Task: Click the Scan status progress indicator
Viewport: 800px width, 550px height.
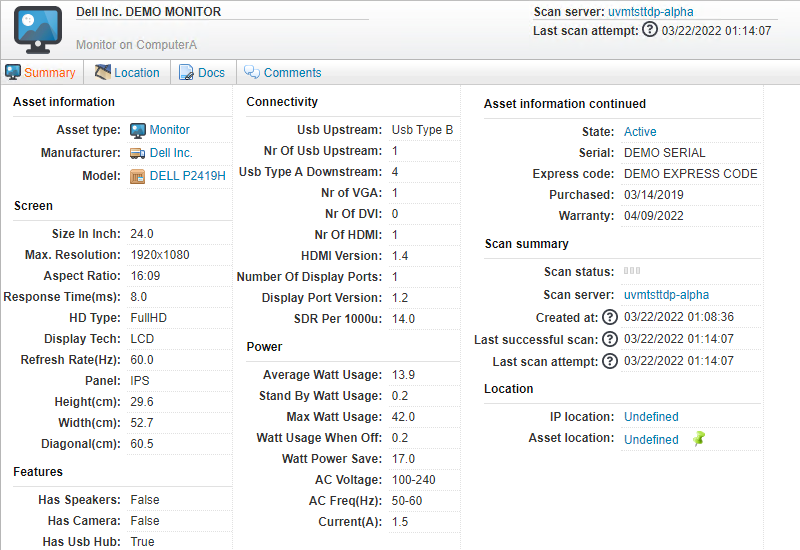Action: tap(632, 271)
